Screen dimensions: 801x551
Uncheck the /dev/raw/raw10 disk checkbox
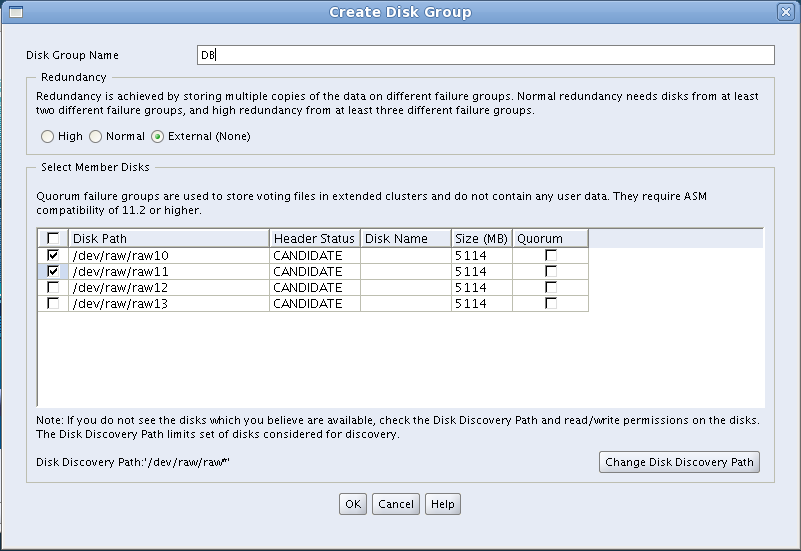tap(53, 255)
